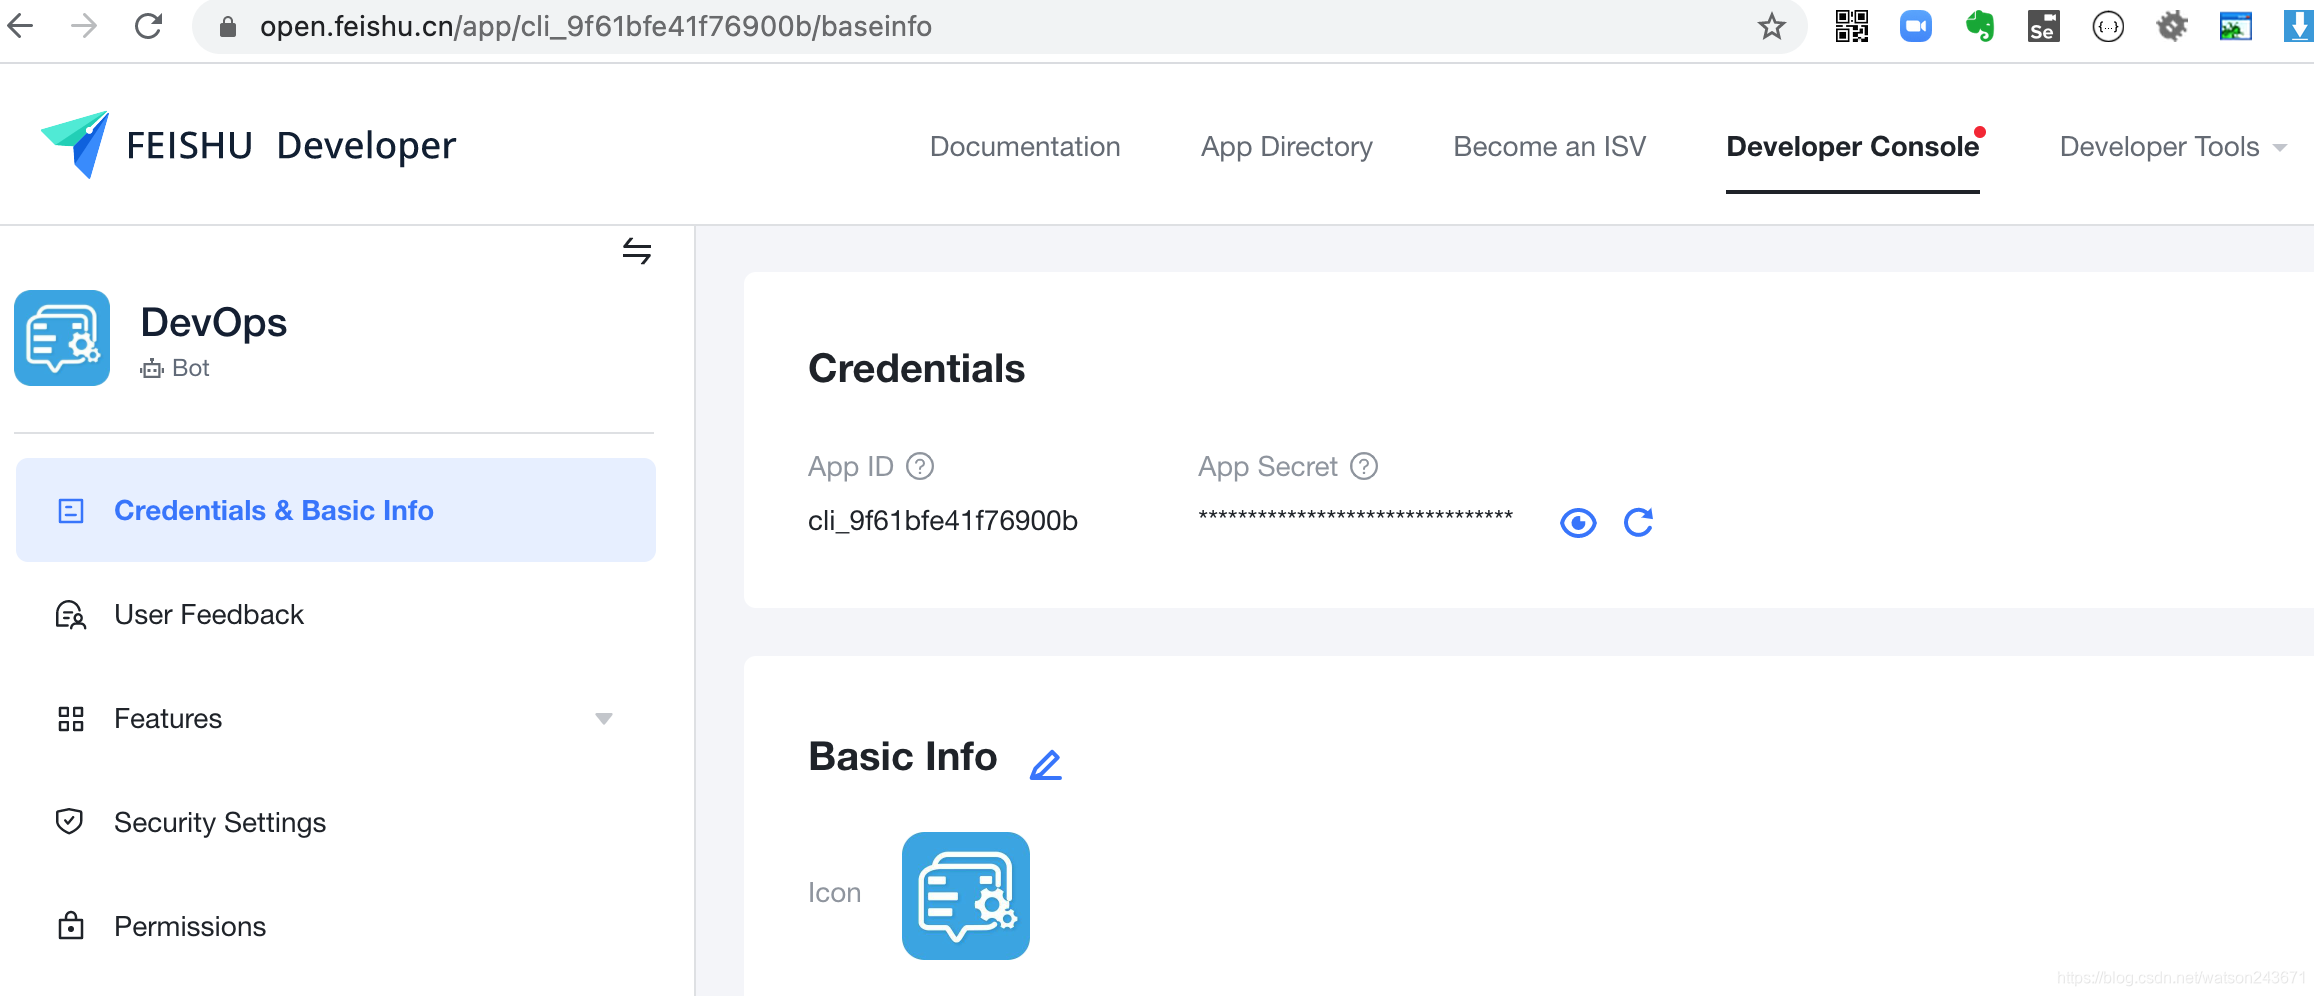Open the JSON braces extension icon

[2108, 27]
